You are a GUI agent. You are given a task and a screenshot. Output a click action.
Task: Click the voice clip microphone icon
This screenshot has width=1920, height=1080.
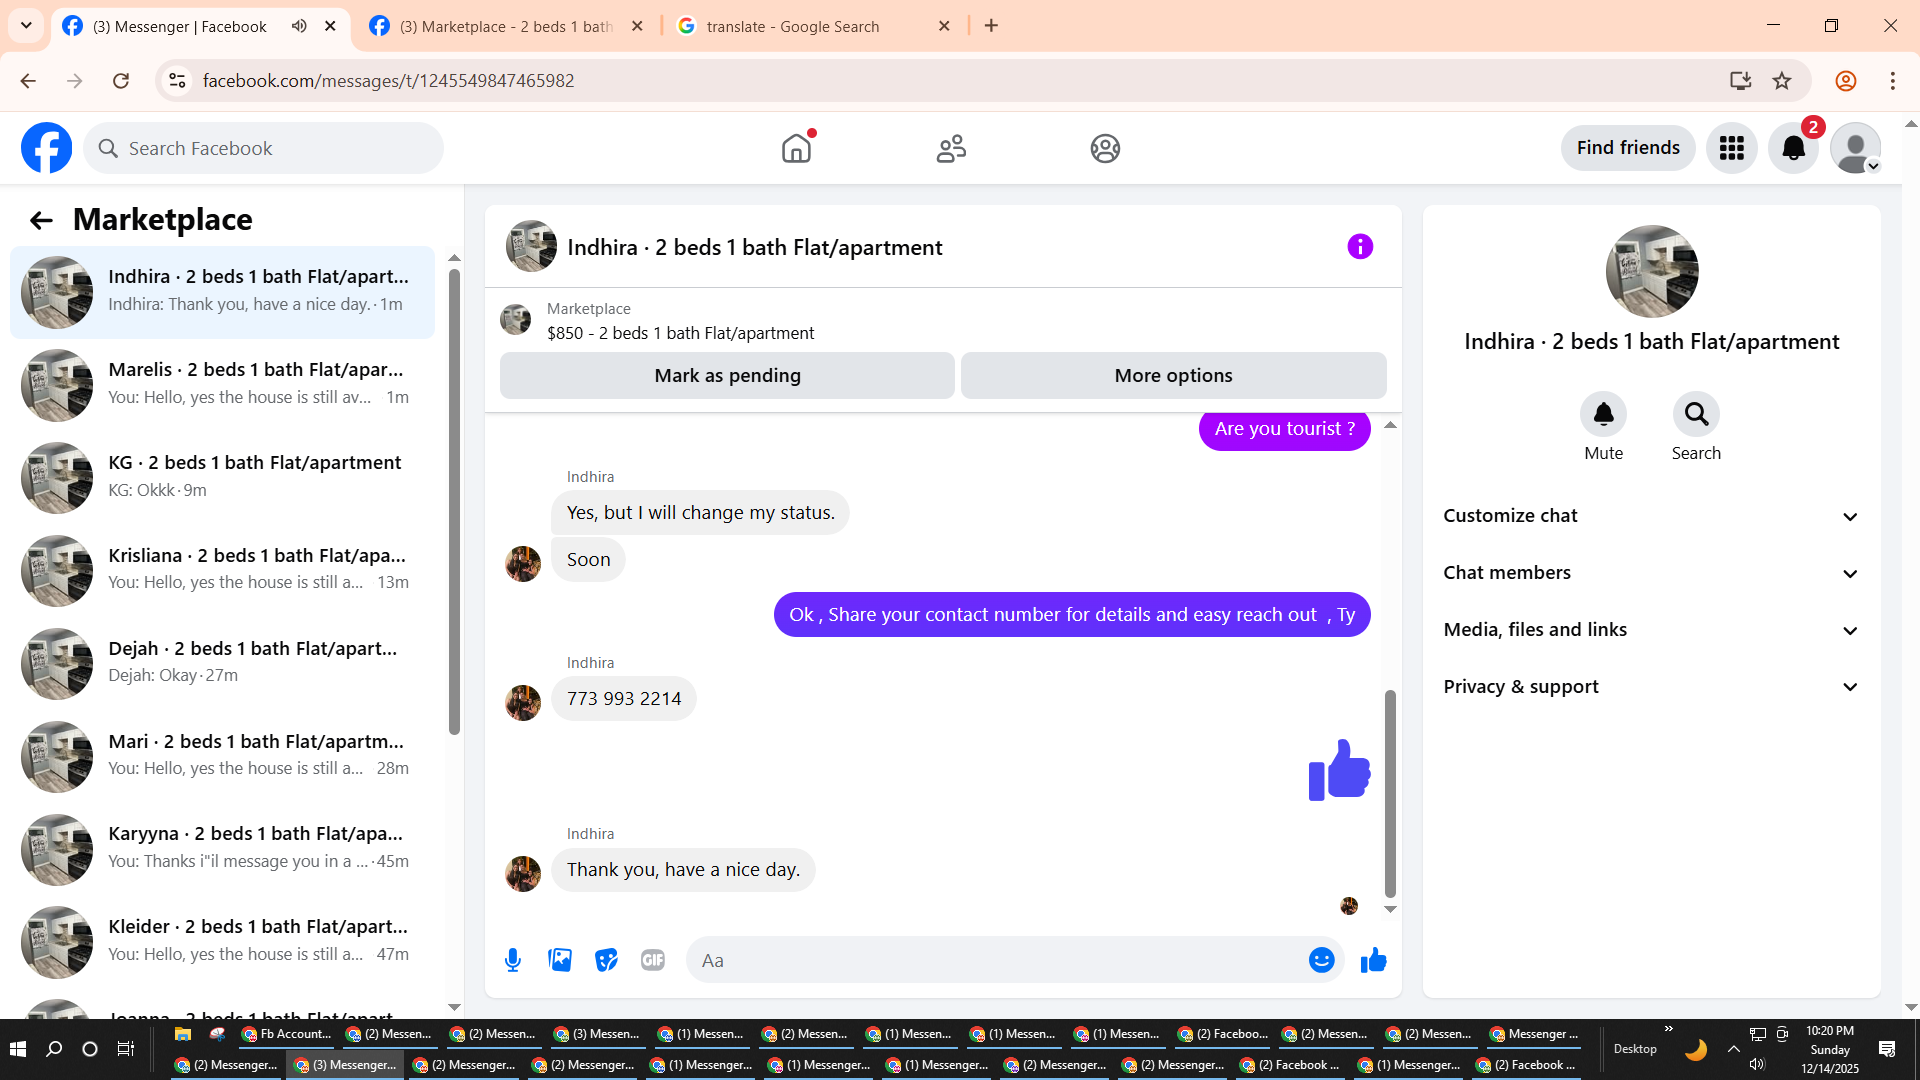tap(513, 960)
